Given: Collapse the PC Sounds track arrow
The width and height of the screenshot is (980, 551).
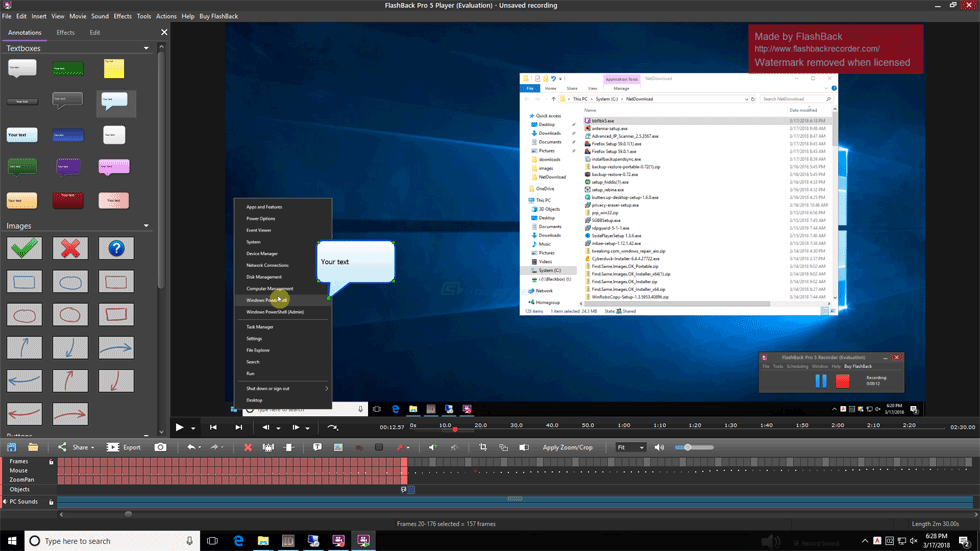Looking at the screenshot, I should (x=4, y=501).
